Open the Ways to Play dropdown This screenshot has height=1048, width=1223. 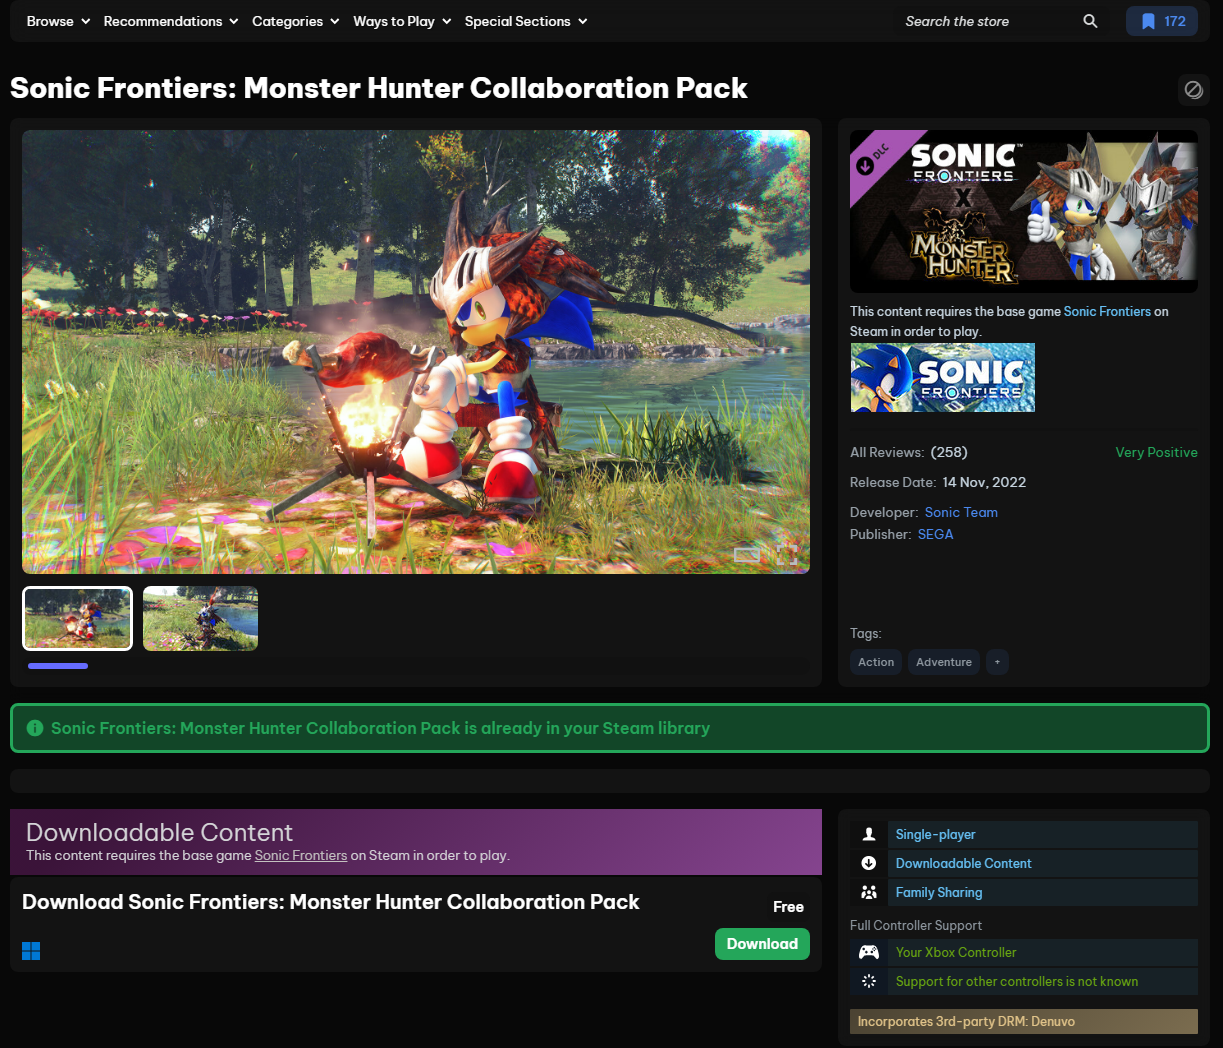point(402,21)
